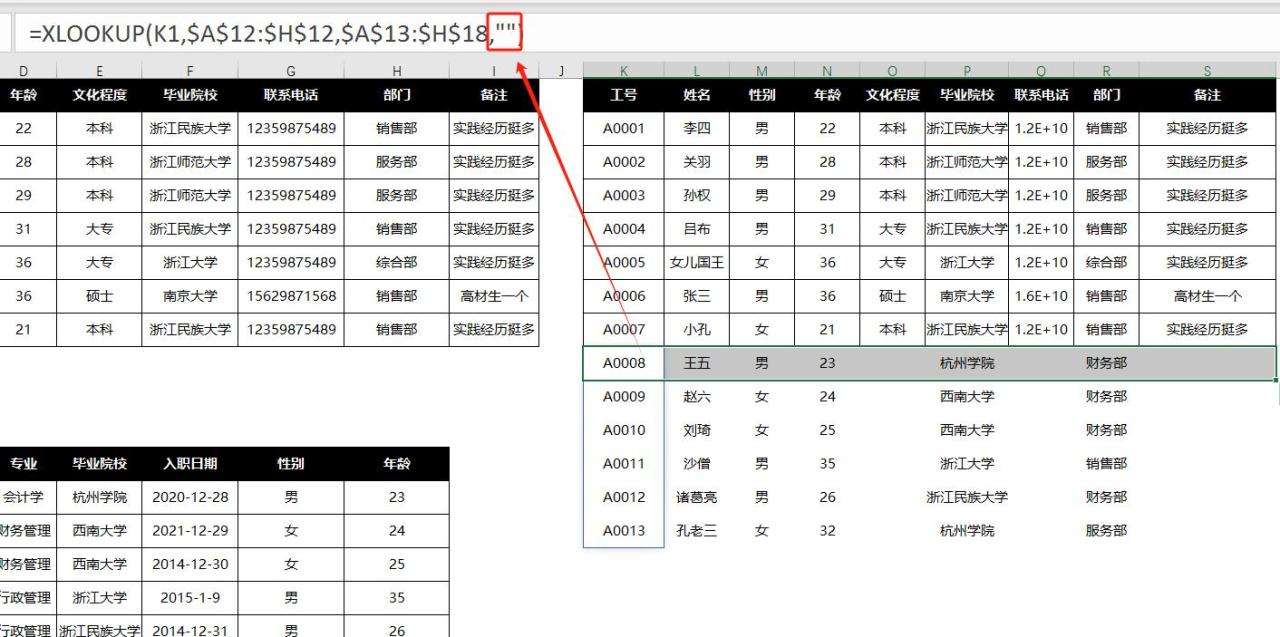Select the cell containing A0001
Image resolution: width=1280 pixels, height=637 pixels.
coord(624,129)
